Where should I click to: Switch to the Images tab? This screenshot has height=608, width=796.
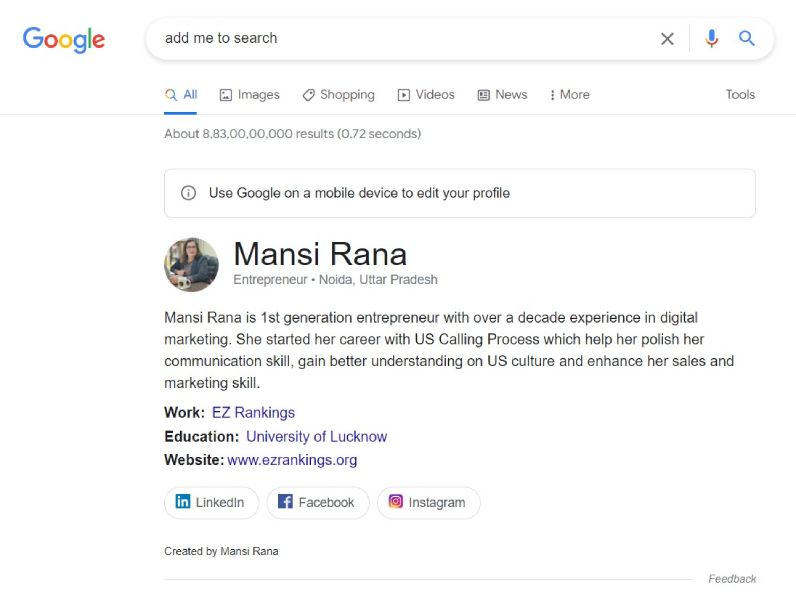[249, 95]
